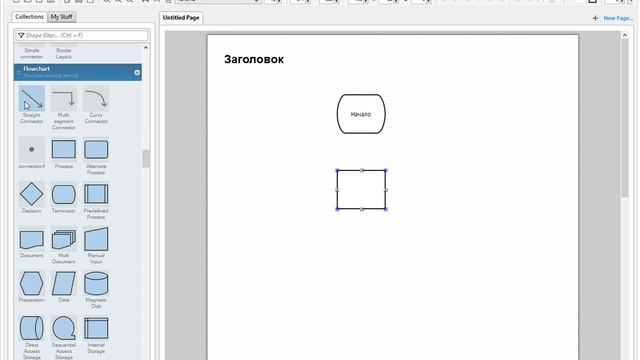
Task: Pick the Predefined Process shape
Action: (96, 194)
